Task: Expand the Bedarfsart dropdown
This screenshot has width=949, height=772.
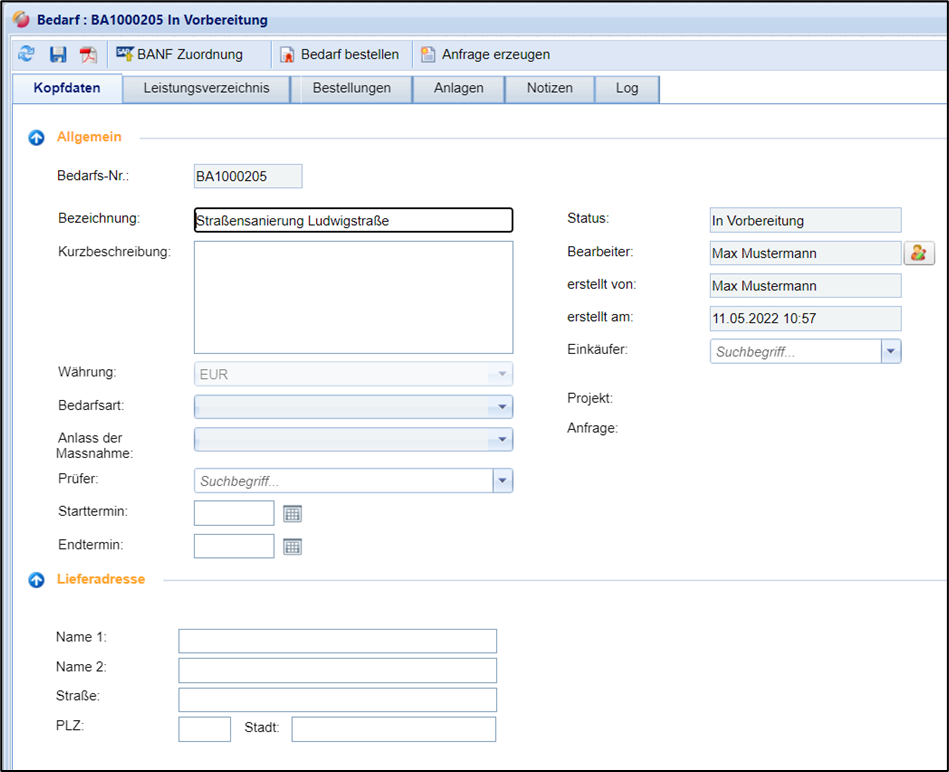Action: pyautogui.click(x=502, y=407)
